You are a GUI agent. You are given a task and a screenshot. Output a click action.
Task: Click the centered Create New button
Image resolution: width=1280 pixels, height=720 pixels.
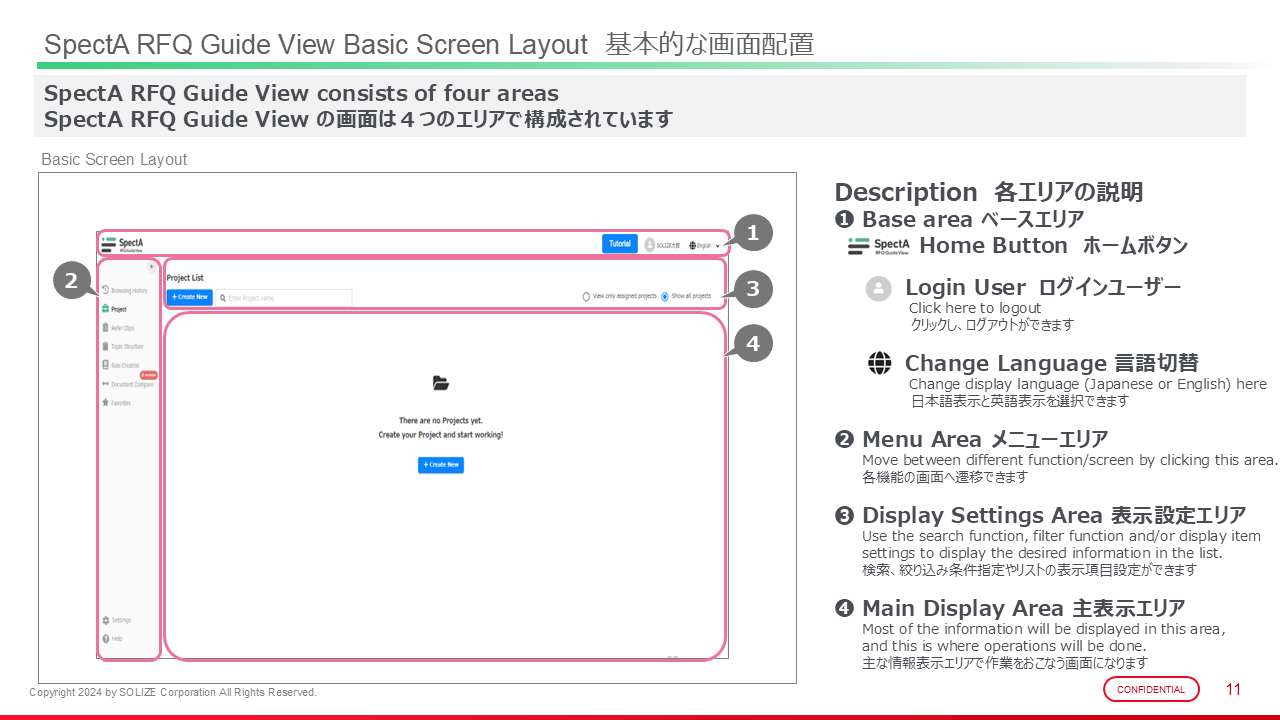click(441, 465)
